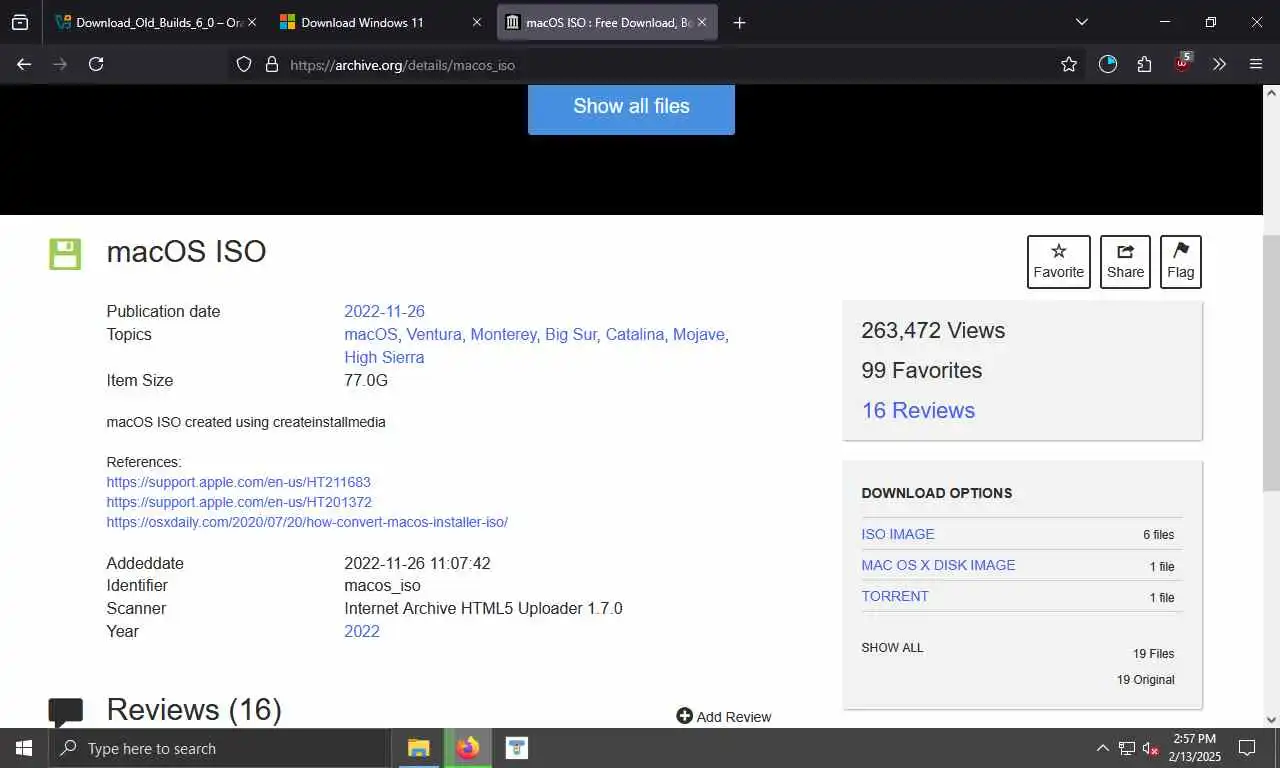Open Apple support HT211683 reference link

(238, 482)
